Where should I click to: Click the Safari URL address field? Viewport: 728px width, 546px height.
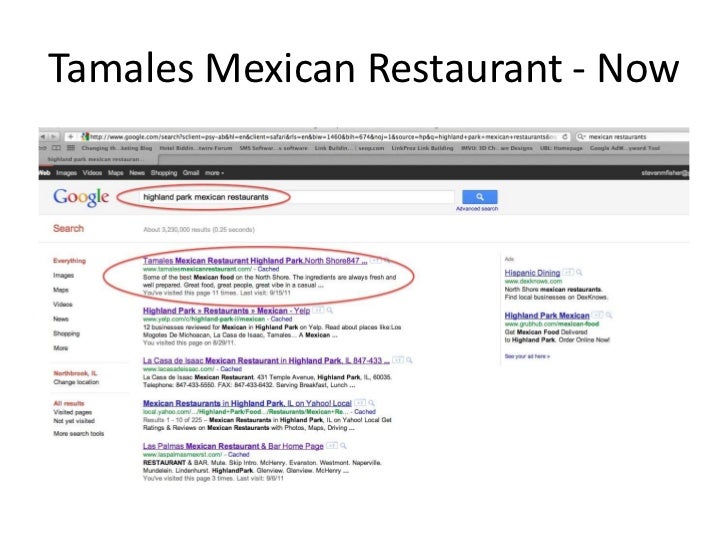click(320, 136)
